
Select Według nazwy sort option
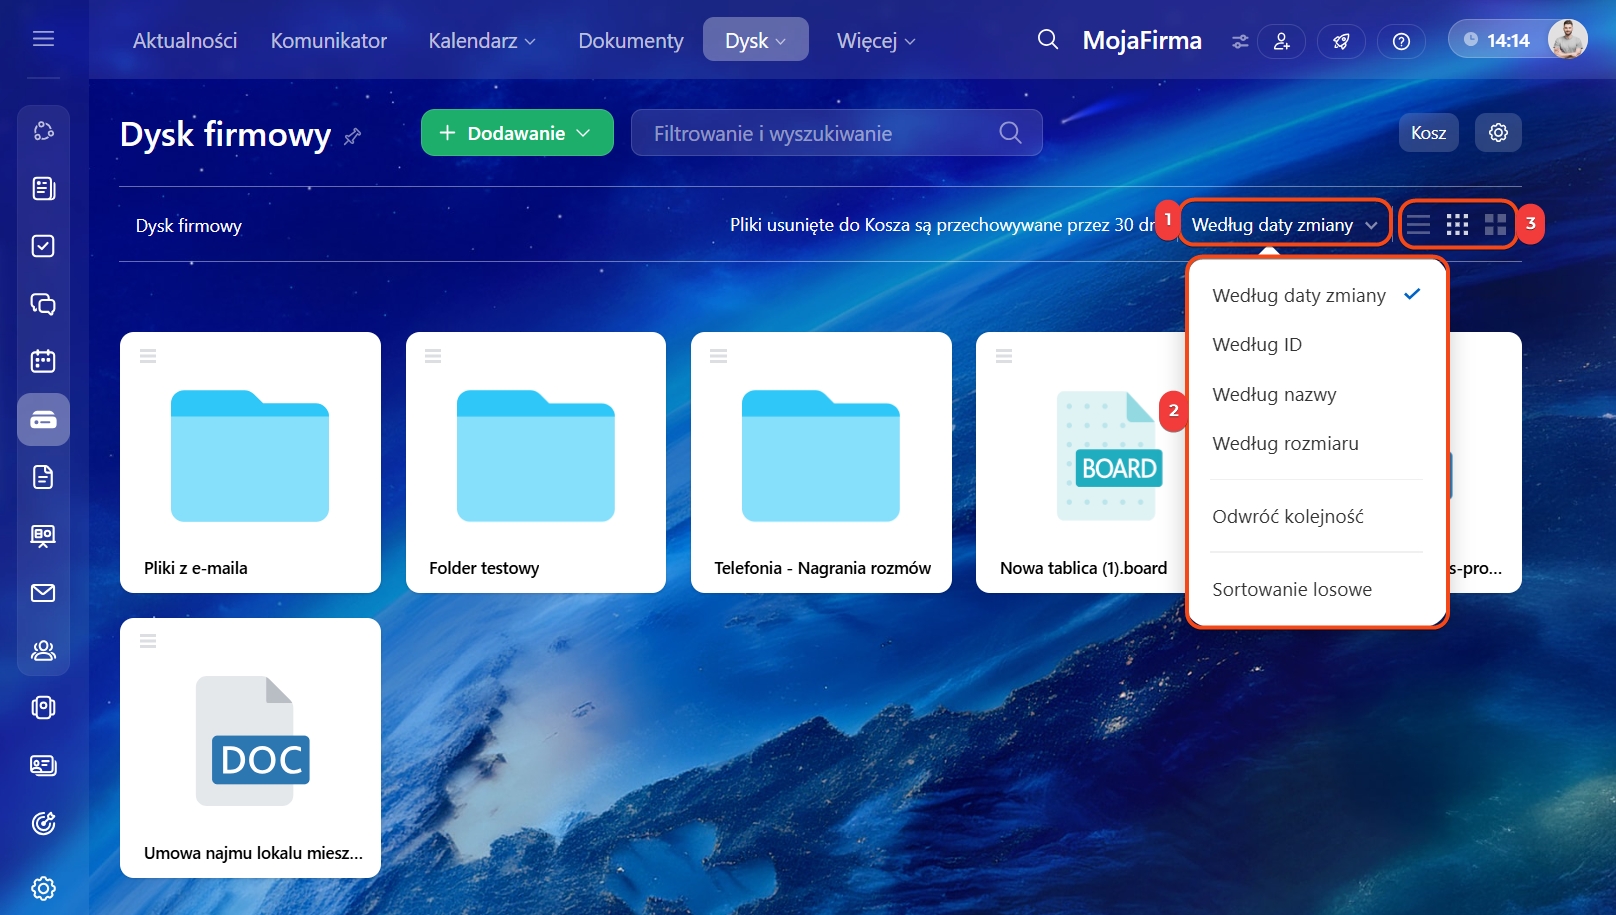coord(1274,394)
